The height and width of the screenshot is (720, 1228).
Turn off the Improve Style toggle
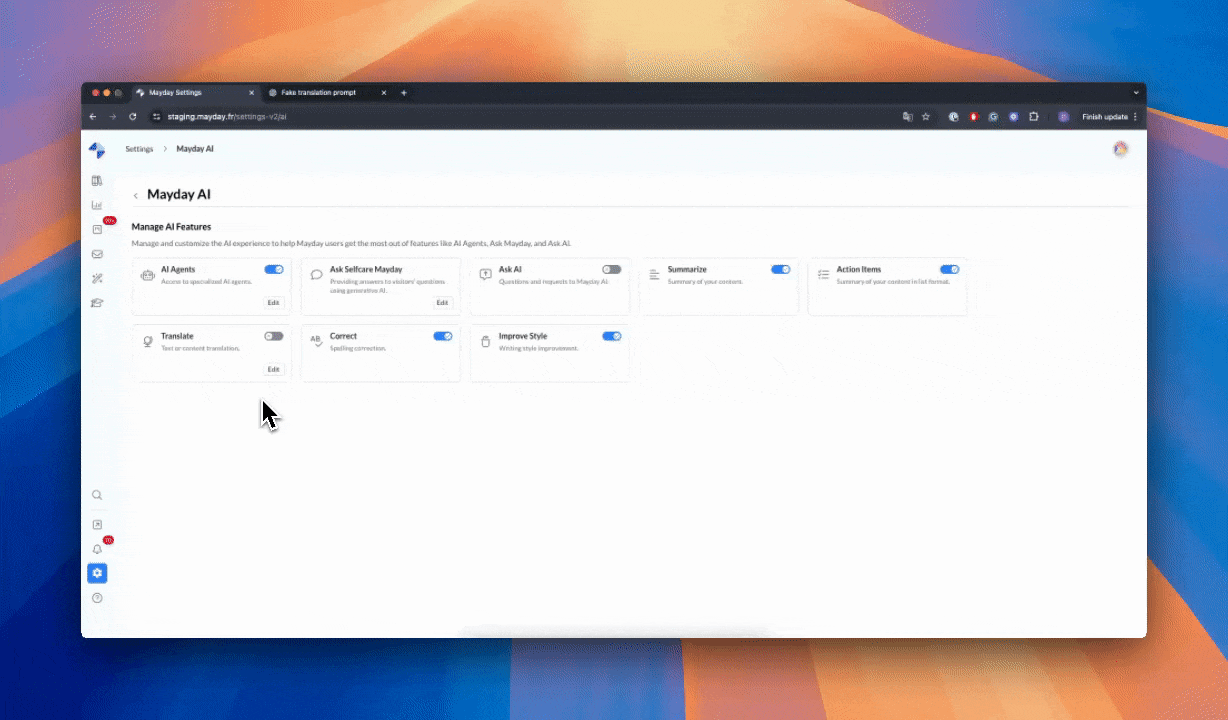(611, 336)
